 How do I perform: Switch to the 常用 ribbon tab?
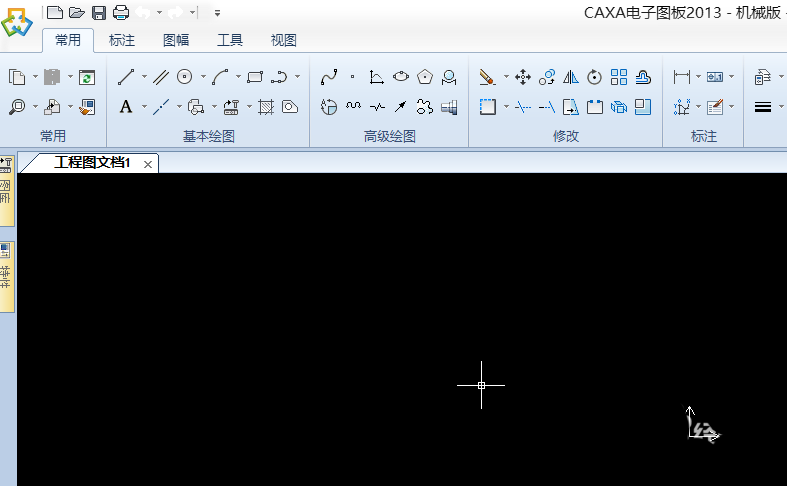pos(68,40)
